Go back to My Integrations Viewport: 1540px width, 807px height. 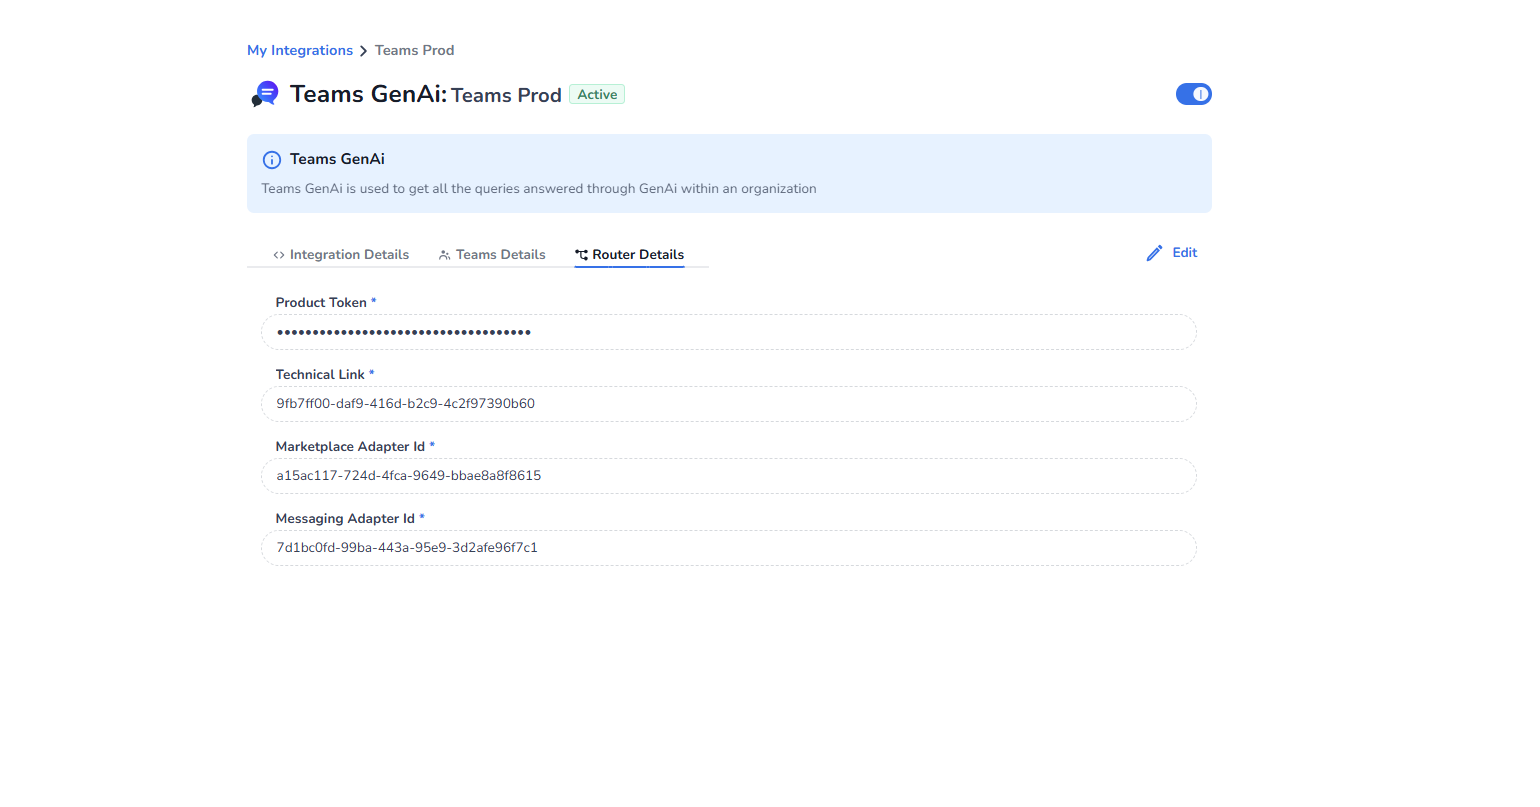click(300, 50)
